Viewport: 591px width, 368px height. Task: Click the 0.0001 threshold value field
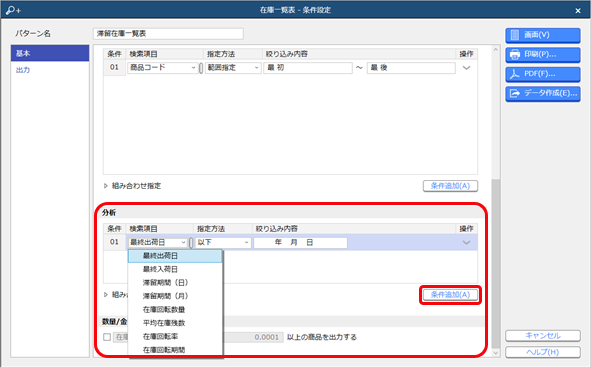(x=253, y=337)
